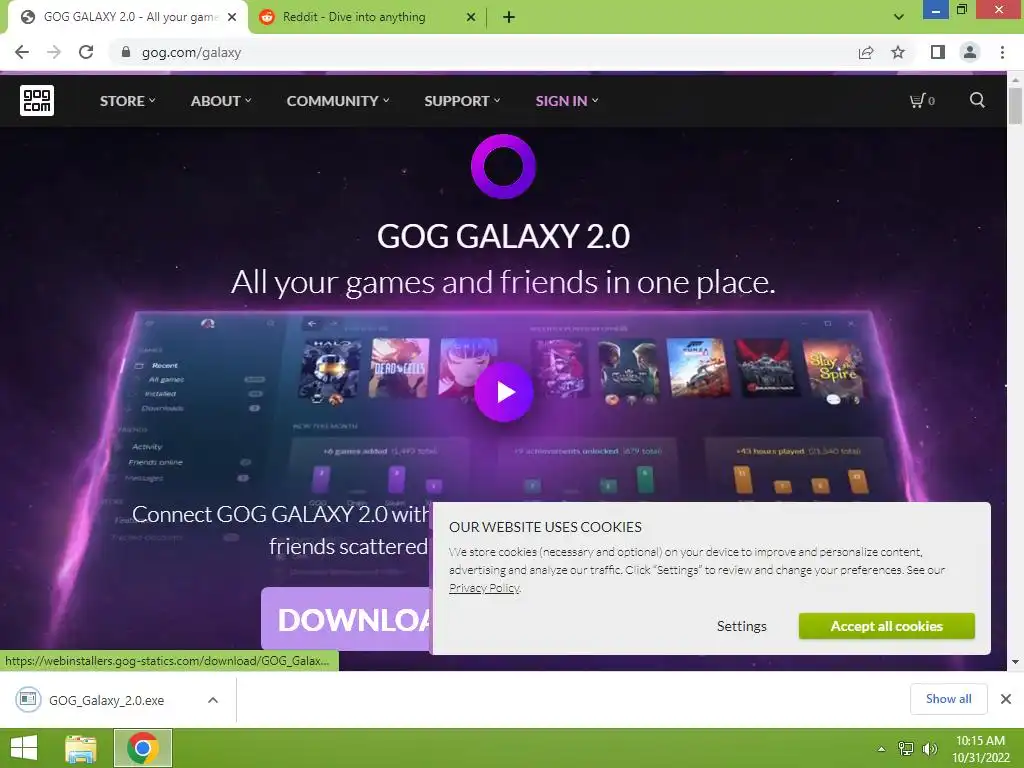The width and height of the screenshot is (1024, 768).
Task: Go back to the previous page
Action: pyautogui.click(x=22, y=52)
